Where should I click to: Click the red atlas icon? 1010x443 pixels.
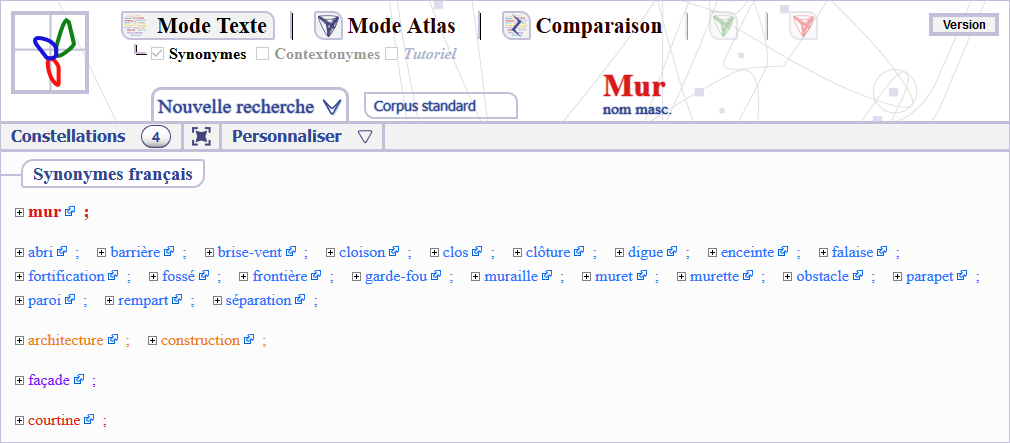tap(803, 27)
